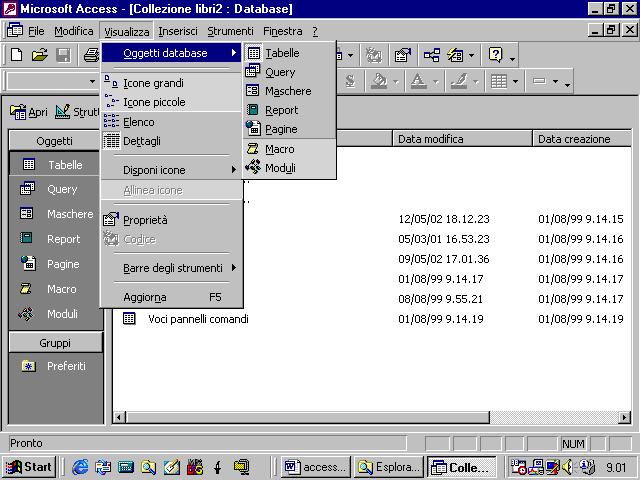Image resolution: width=640 pixels, height=480 pixels.
Task: Choose Icone piccole view option
Action: [171, 102]
